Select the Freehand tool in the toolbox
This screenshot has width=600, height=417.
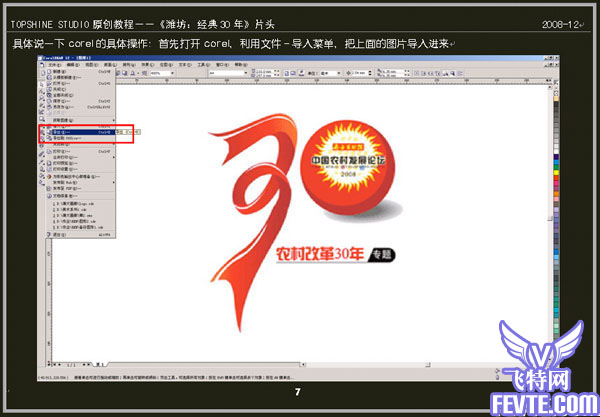tap(42, 105)
